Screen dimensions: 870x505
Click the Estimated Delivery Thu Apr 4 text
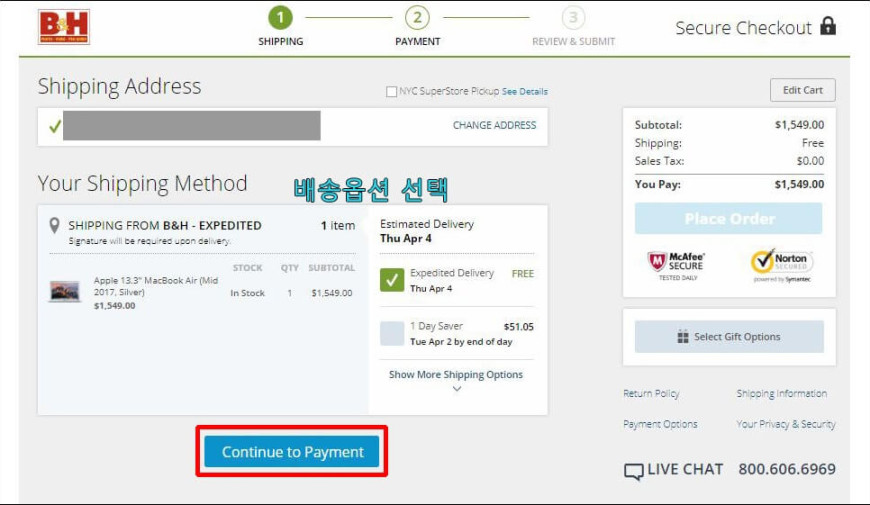pyautogui.click(x=427, y=231)
